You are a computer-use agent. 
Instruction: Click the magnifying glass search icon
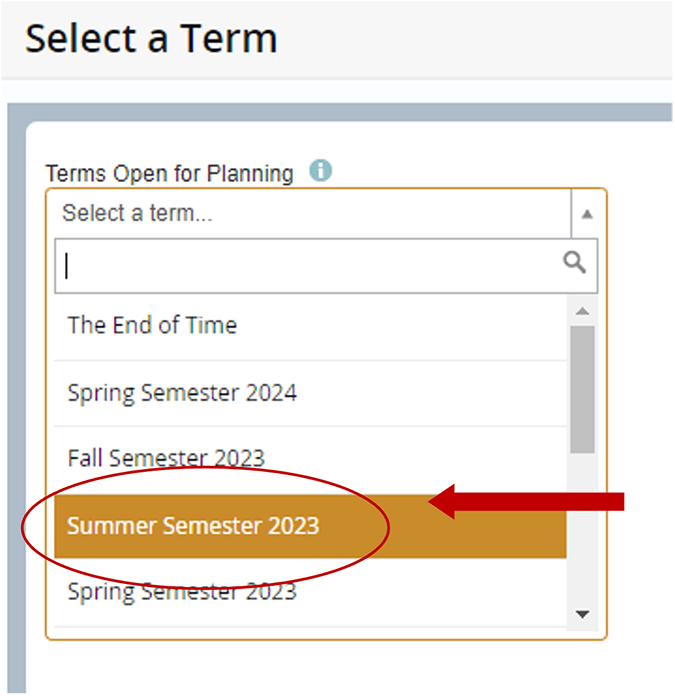[x=574, y=263]
